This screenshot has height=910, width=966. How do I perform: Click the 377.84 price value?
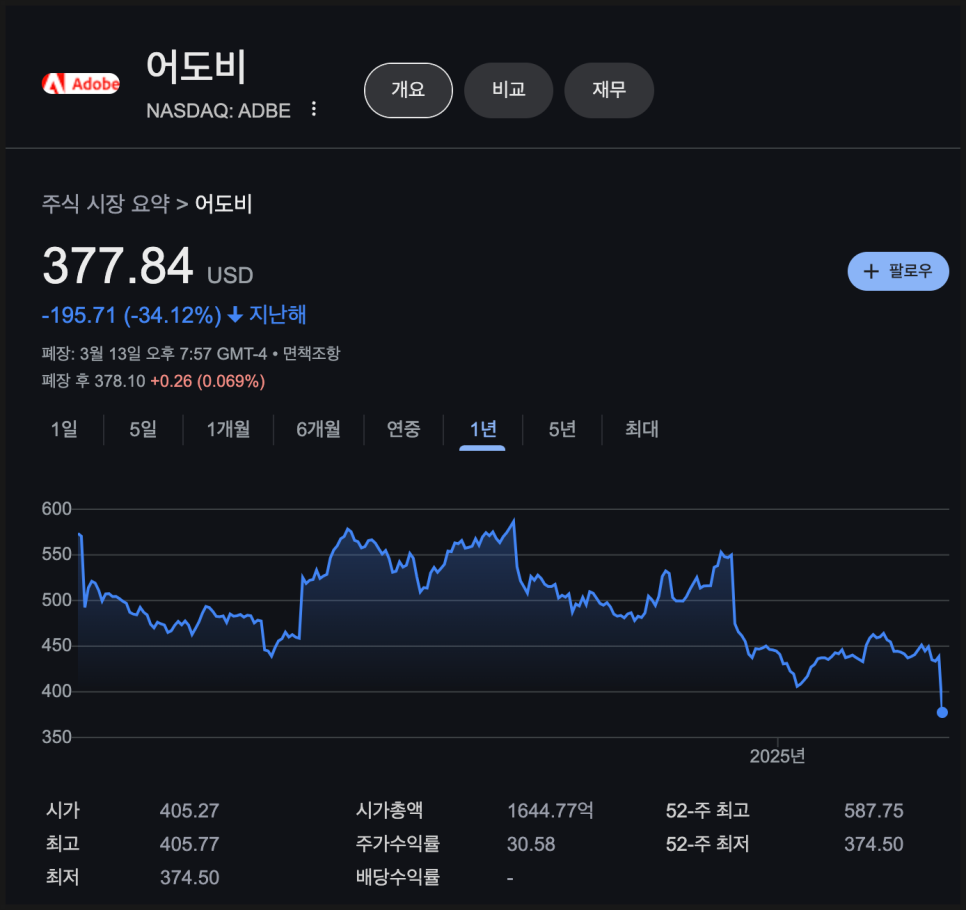pyautogui.click(x=118, y=266)
